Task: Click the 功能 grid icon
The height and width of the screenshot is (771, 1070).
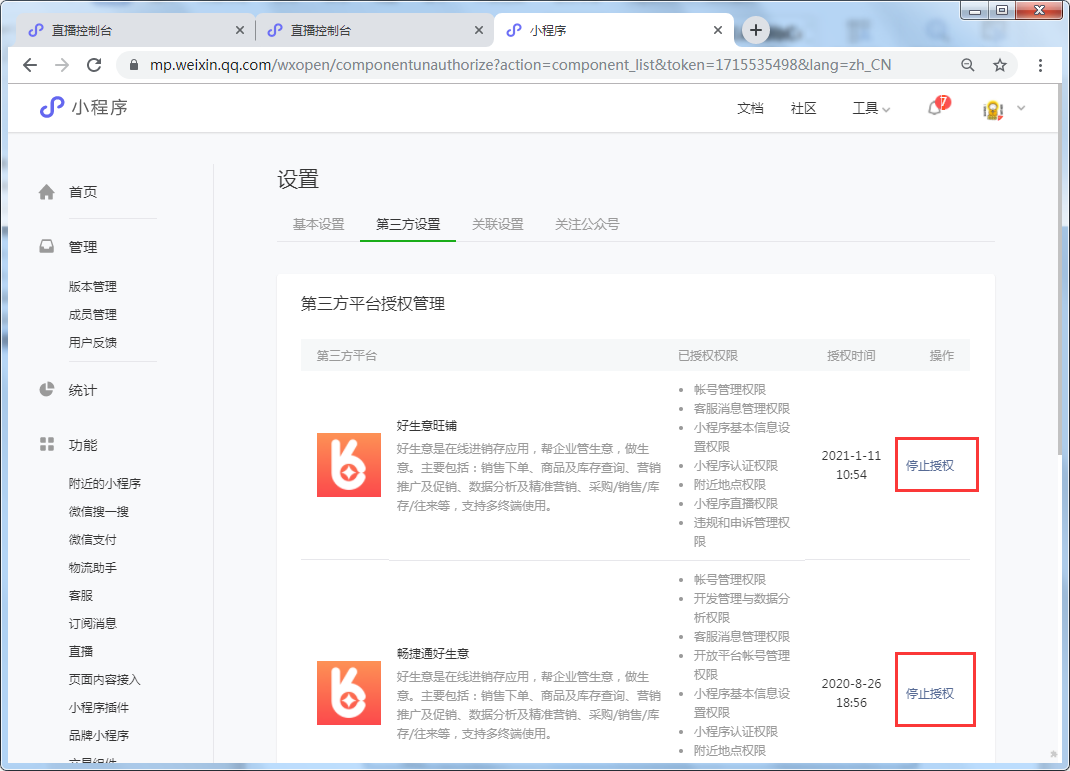Action: pos(46,444)
